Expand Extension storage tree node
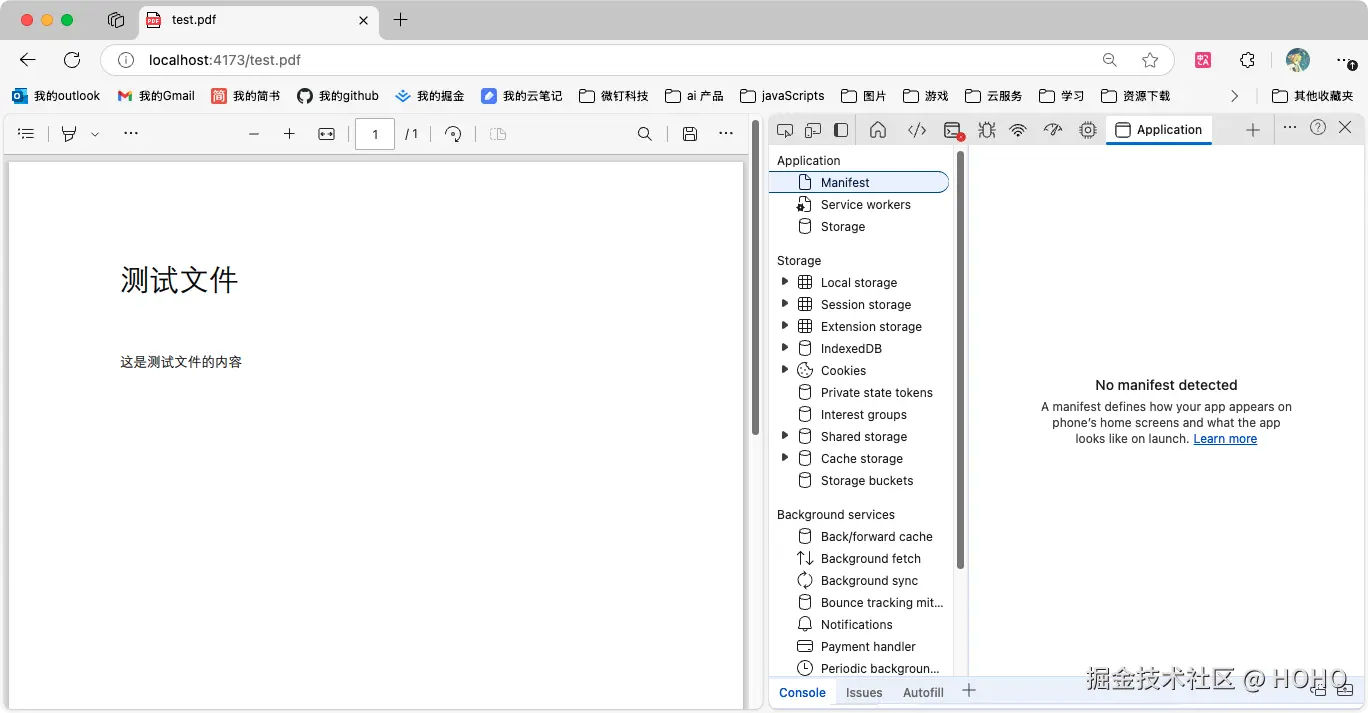1368x713 pixels. 785,326
